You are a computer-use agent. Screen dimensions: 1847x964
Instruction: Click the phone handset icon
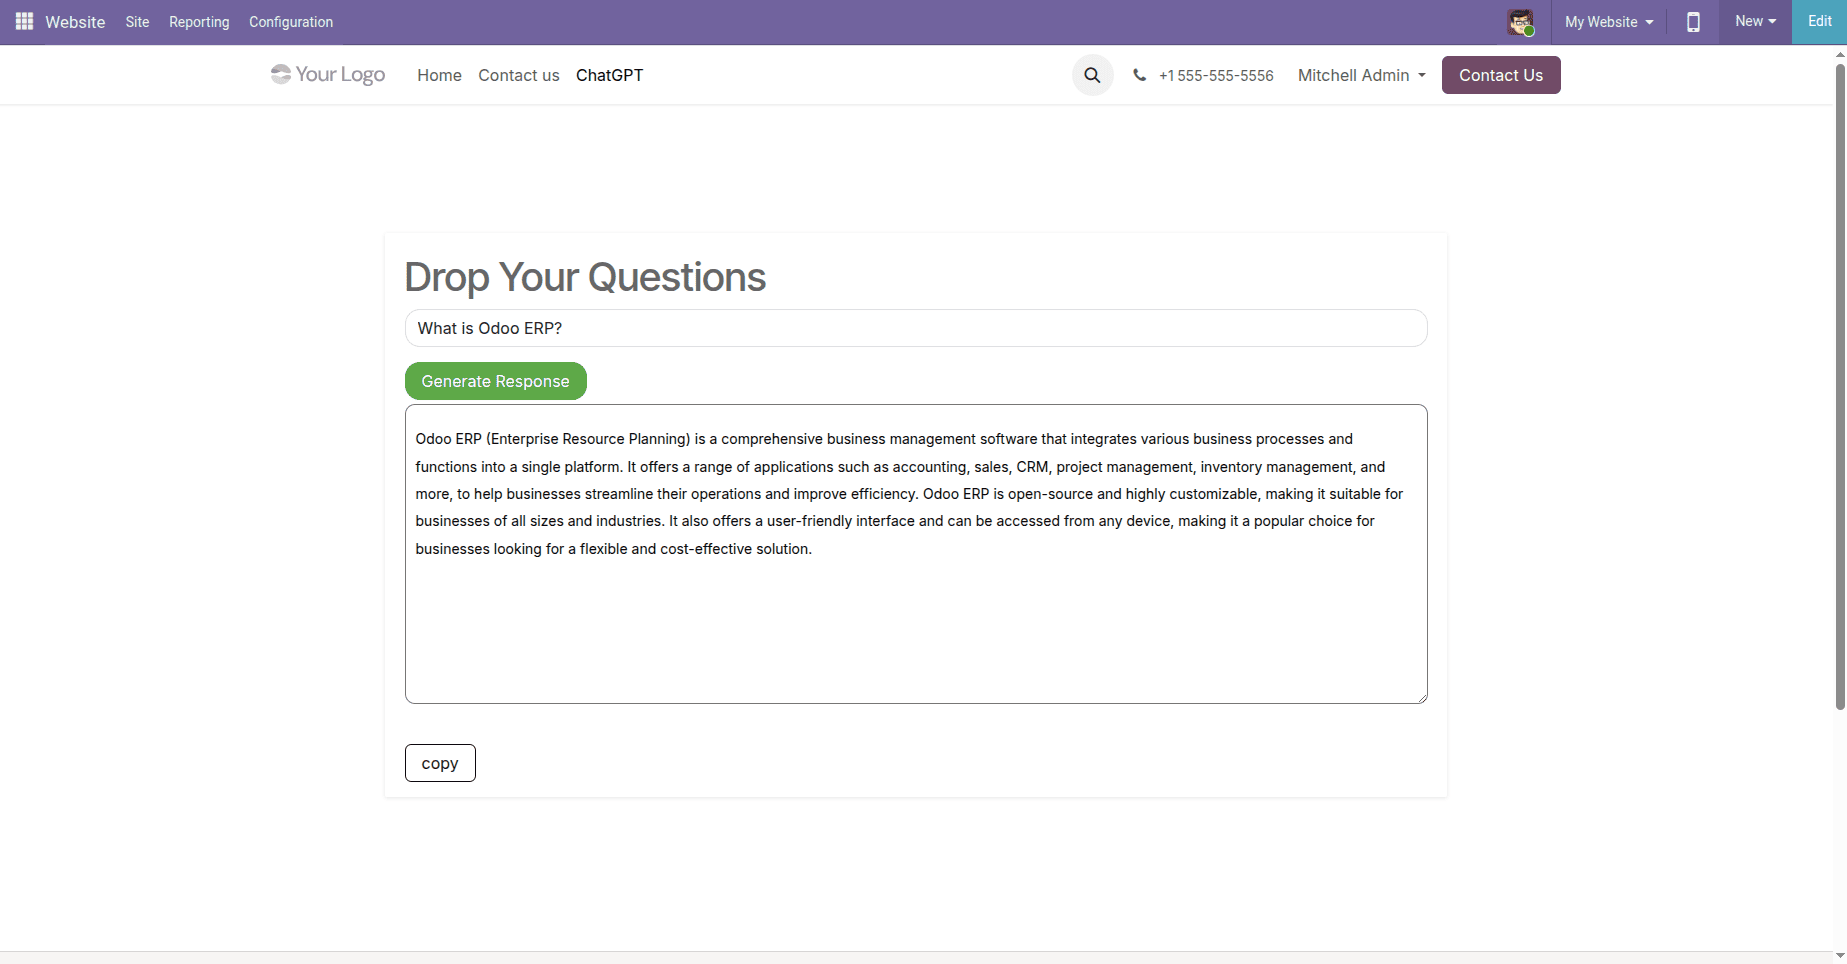coord(1139,75)
